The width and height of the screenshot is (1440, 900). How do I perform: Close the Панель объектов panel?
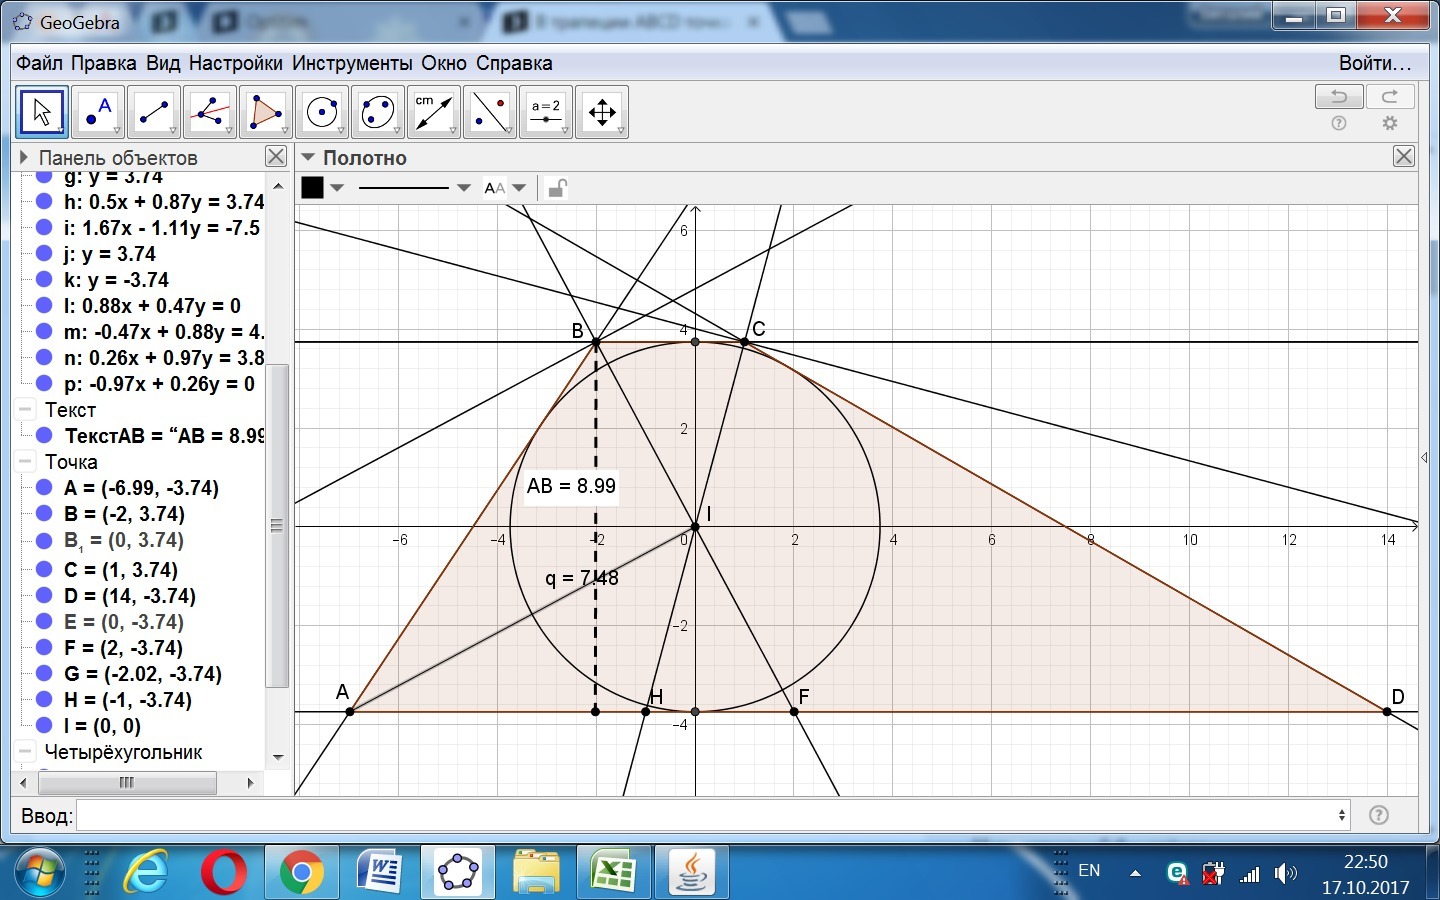click(x=276, y=157)
